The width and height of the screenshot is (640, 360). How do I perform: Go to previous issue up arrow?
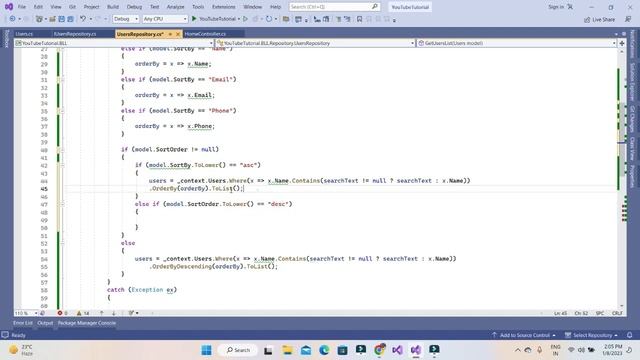102,313
